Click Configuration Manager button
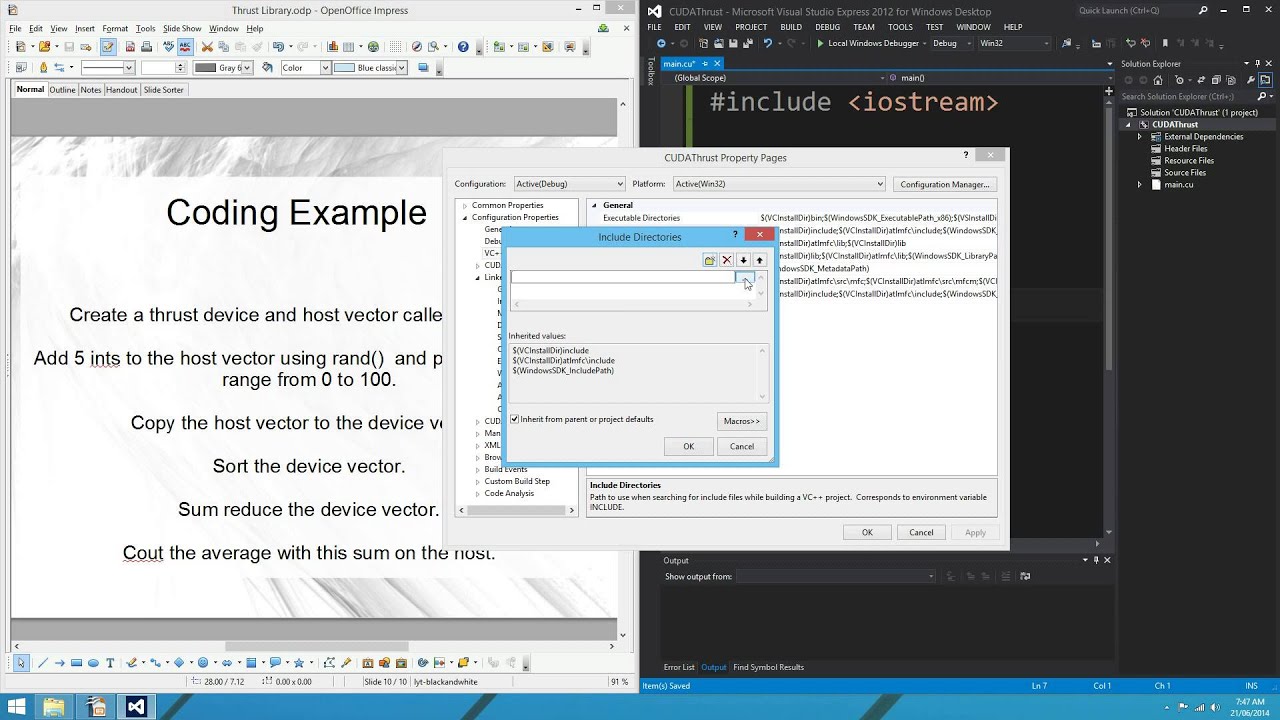The width and height of the screenshot is (1280, 720). point(945,184)
